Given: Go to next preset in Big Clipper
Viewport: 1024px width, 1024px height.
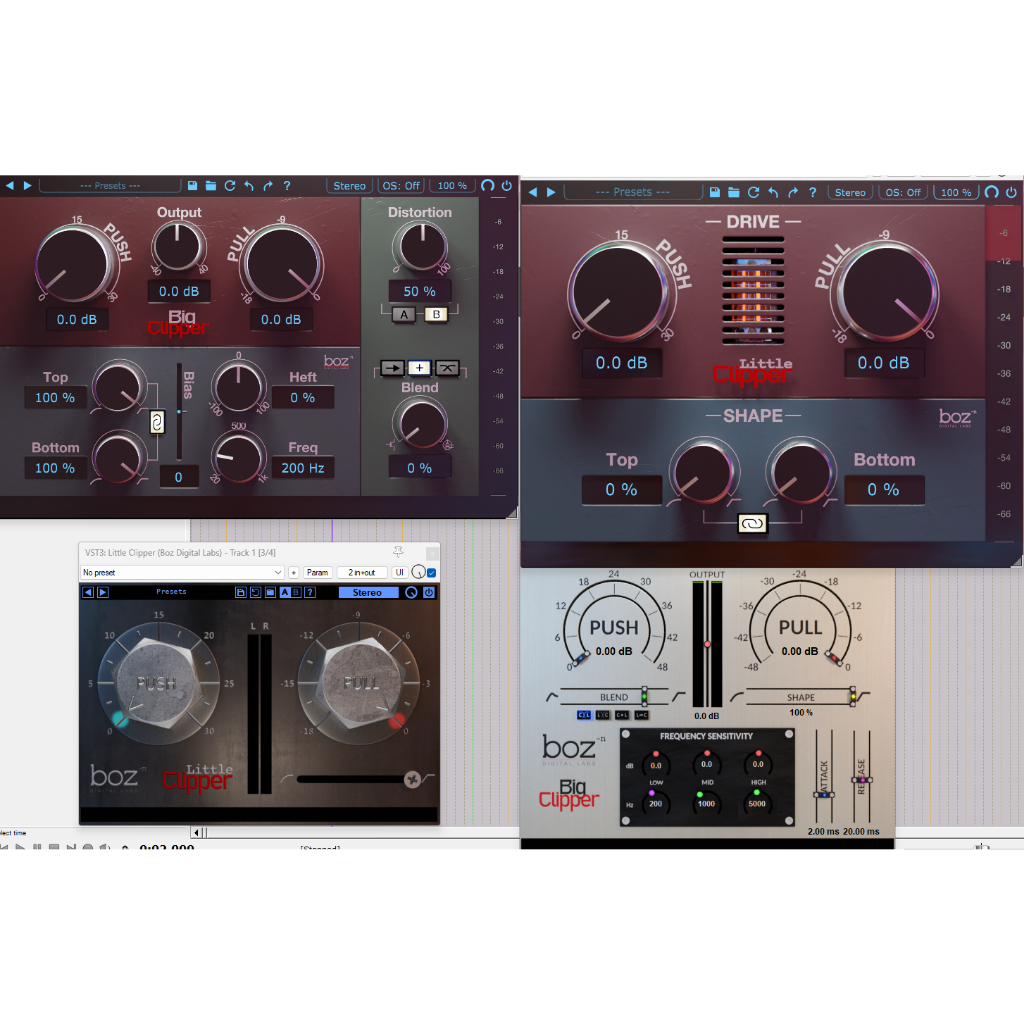Looking at the screenshot, I should click(x=27, y=186).
